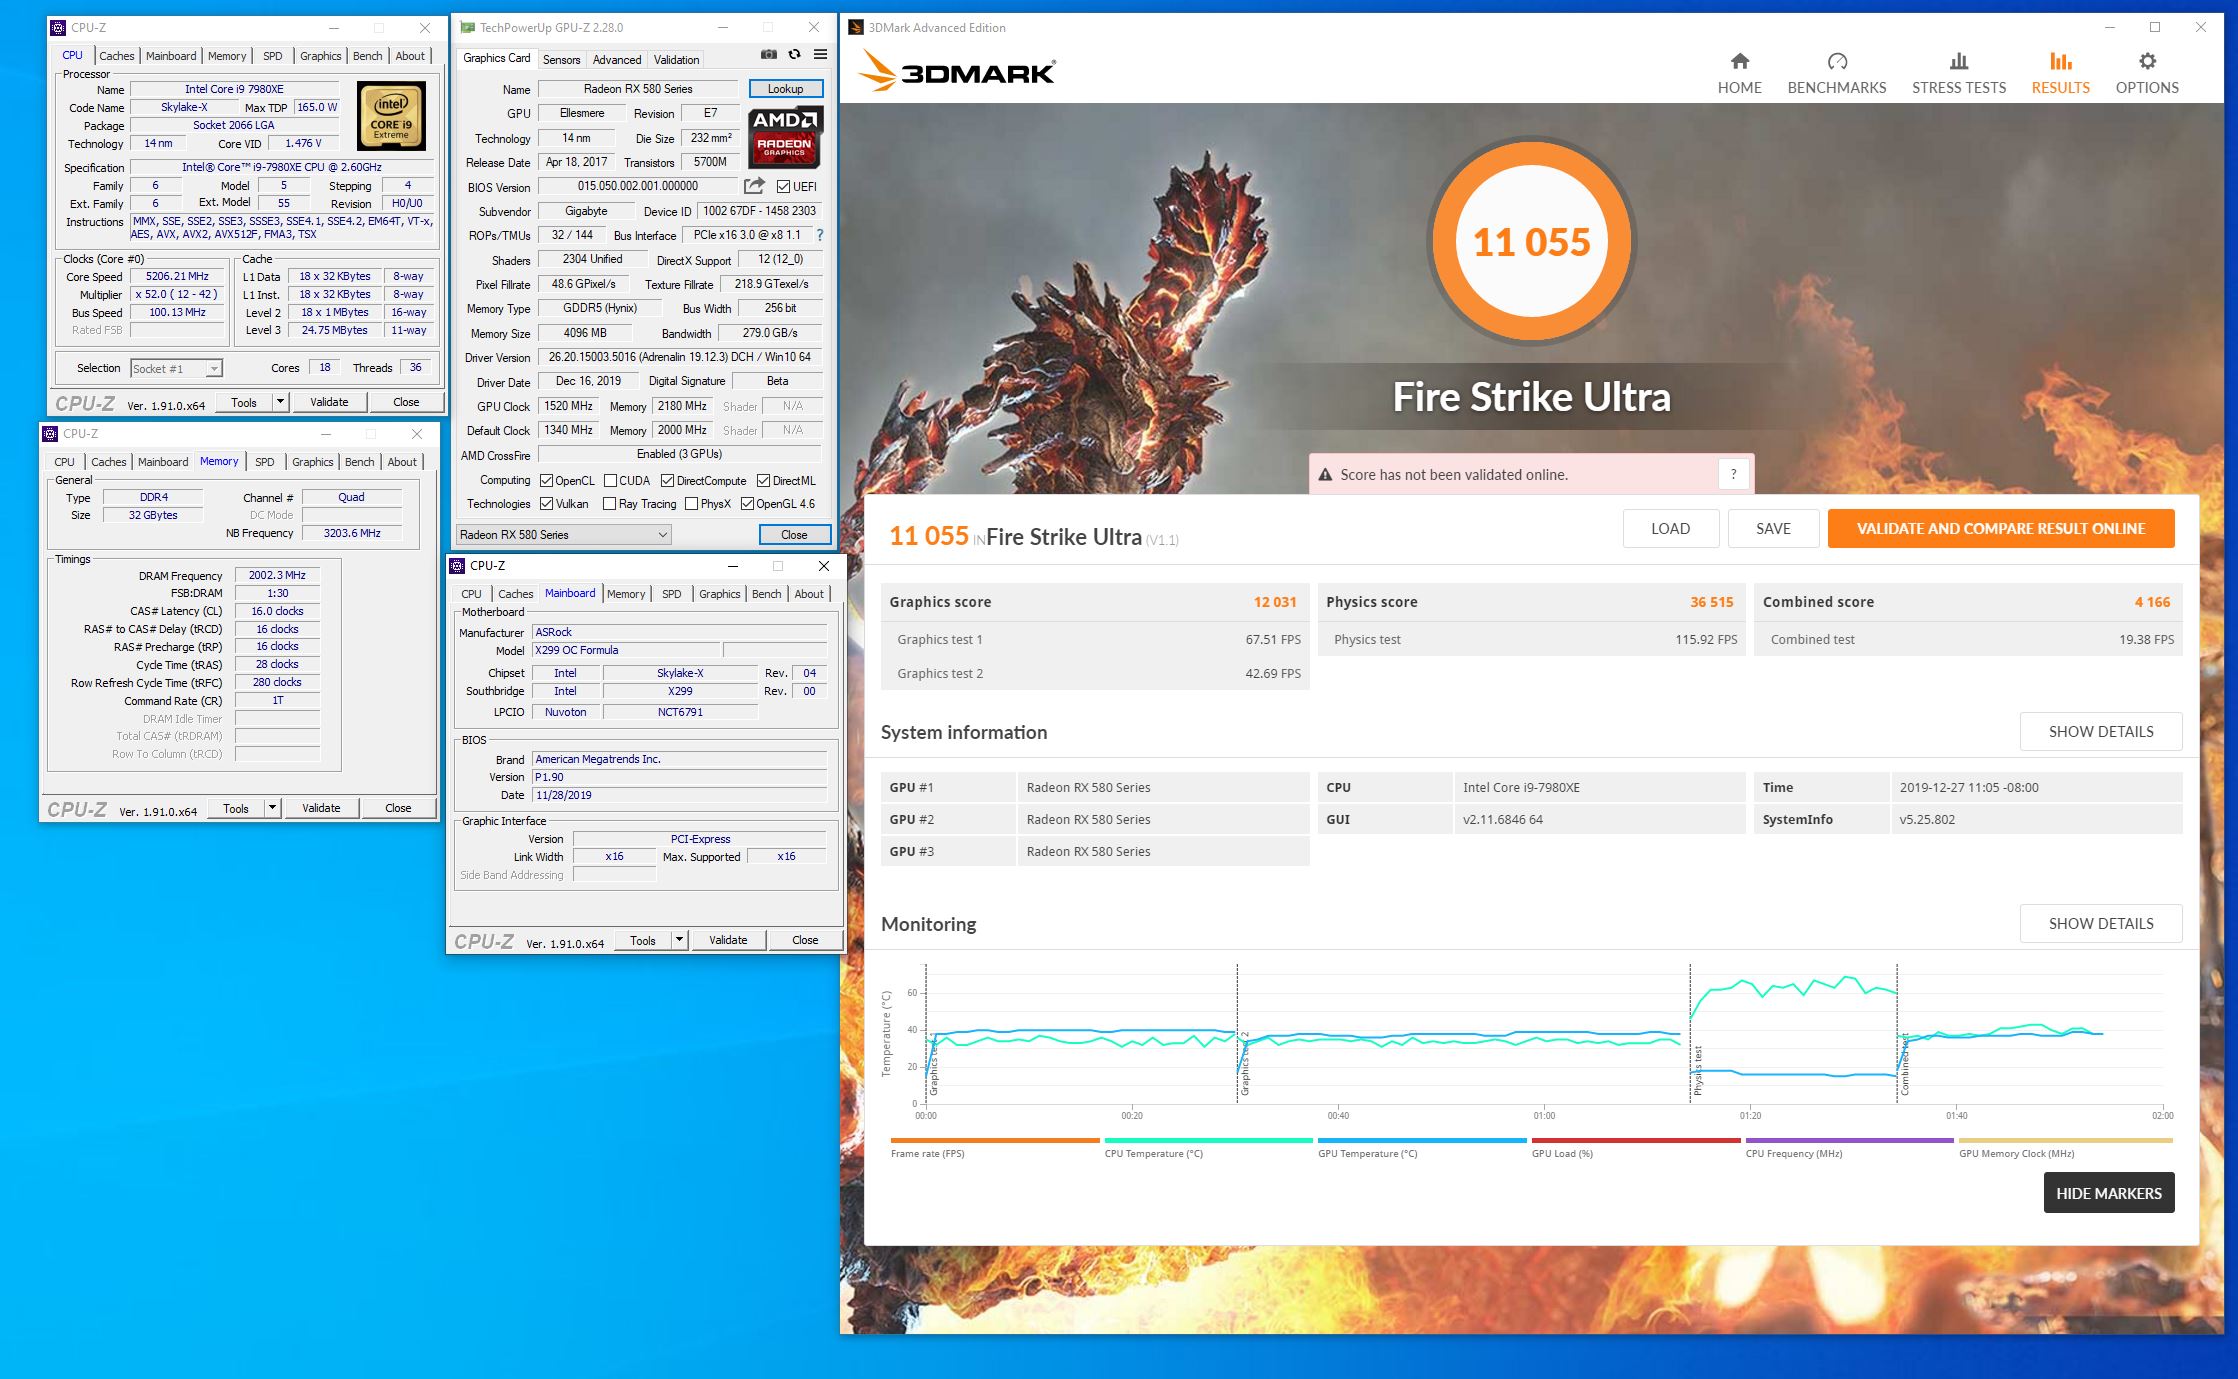
Task: Open the Socket #1 selection dropdown
Action: click(x=176, y=369)
